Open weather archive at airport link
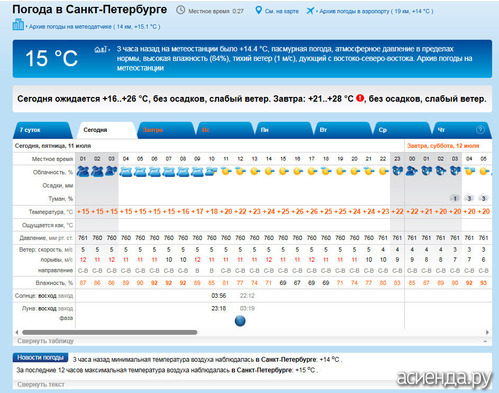The height and width of the screenshot is (393, 499). (376, 11)
